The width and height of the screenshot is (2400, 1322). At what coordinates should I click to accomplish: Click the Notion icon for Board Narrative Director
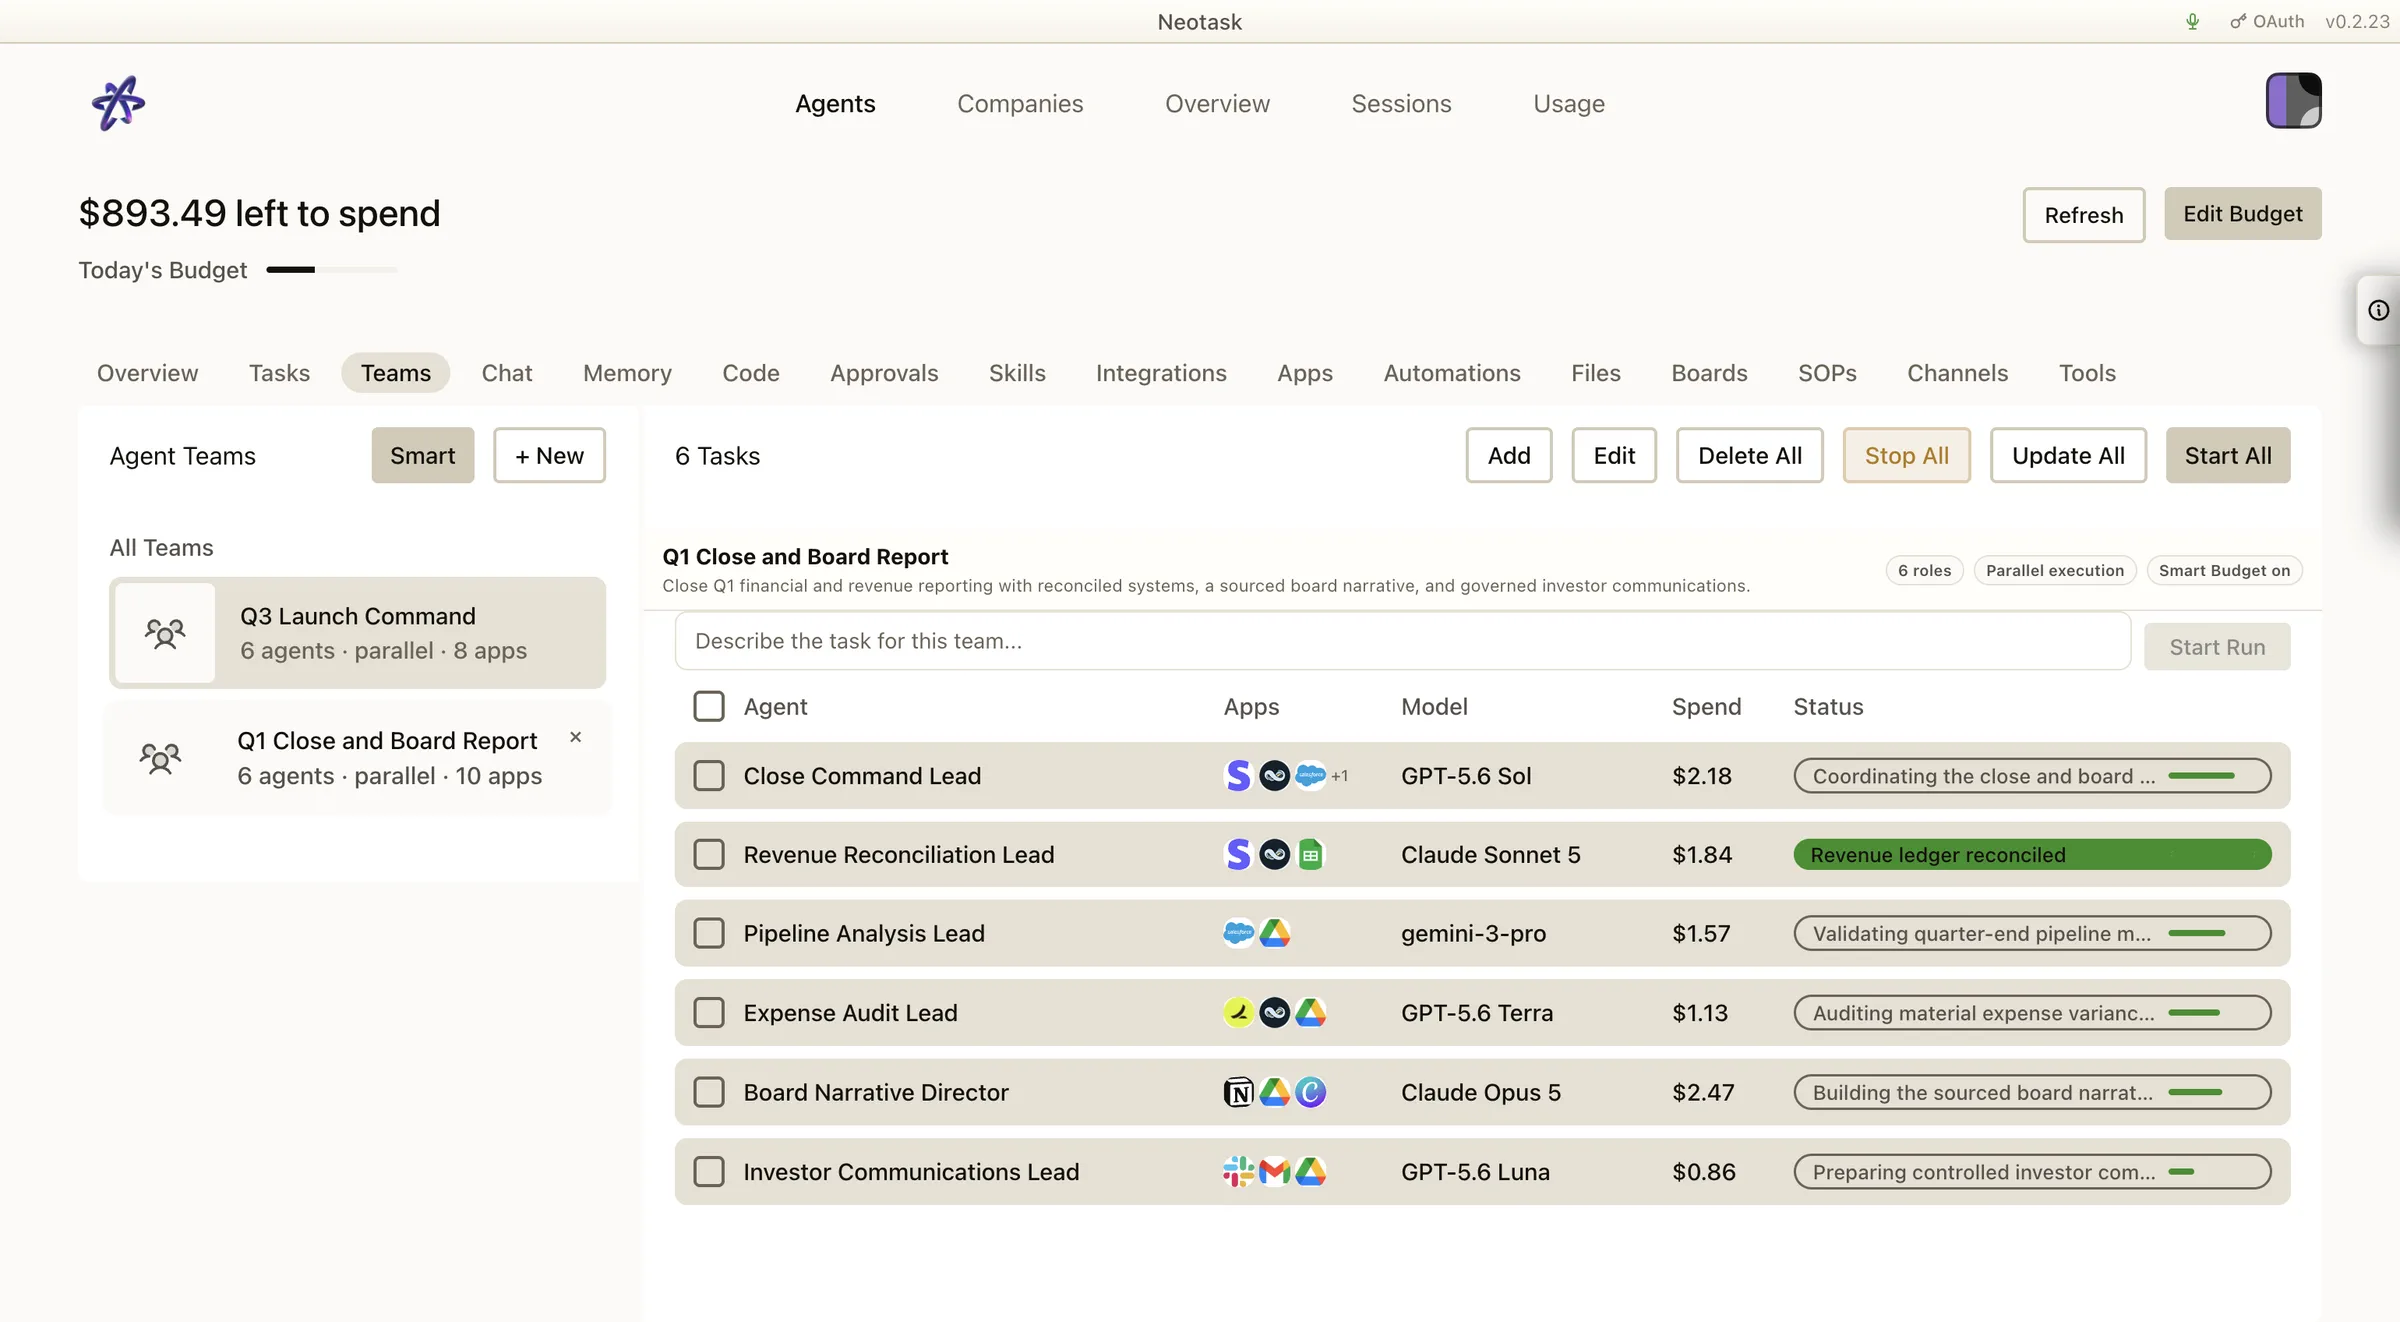click(1238, 1092)
